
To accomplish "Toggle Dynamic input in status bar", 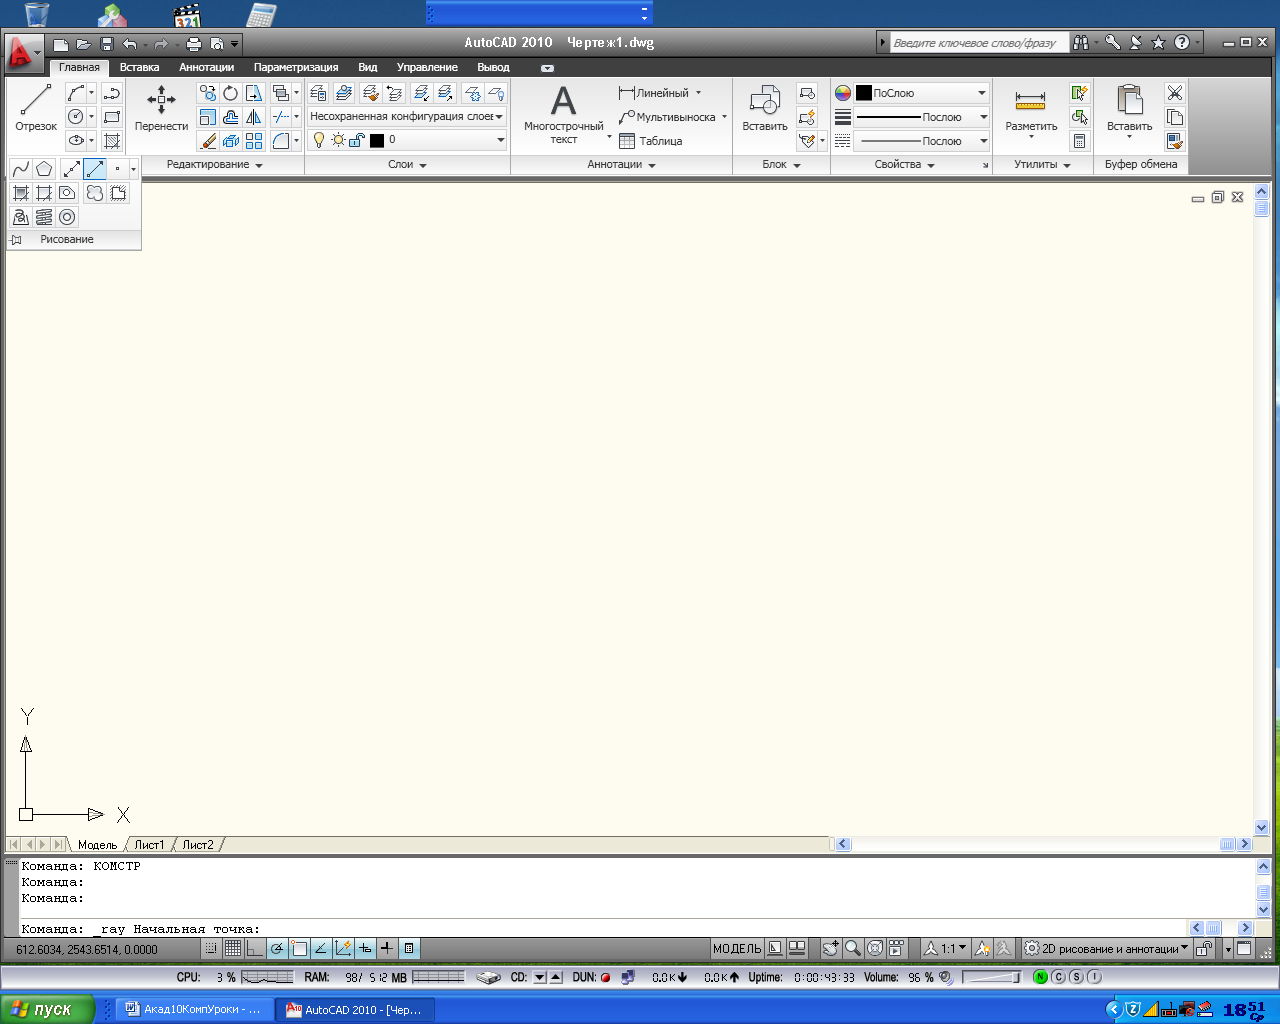I will click(x=365, y=948).
